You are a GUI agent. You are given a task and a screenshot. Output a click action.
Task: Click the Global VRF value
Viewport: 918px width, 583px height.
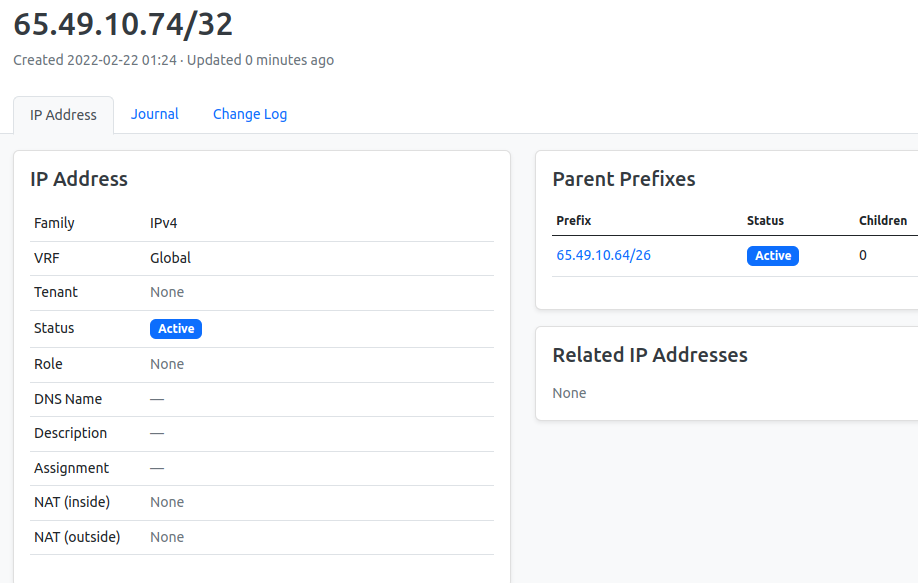[168, 257]
